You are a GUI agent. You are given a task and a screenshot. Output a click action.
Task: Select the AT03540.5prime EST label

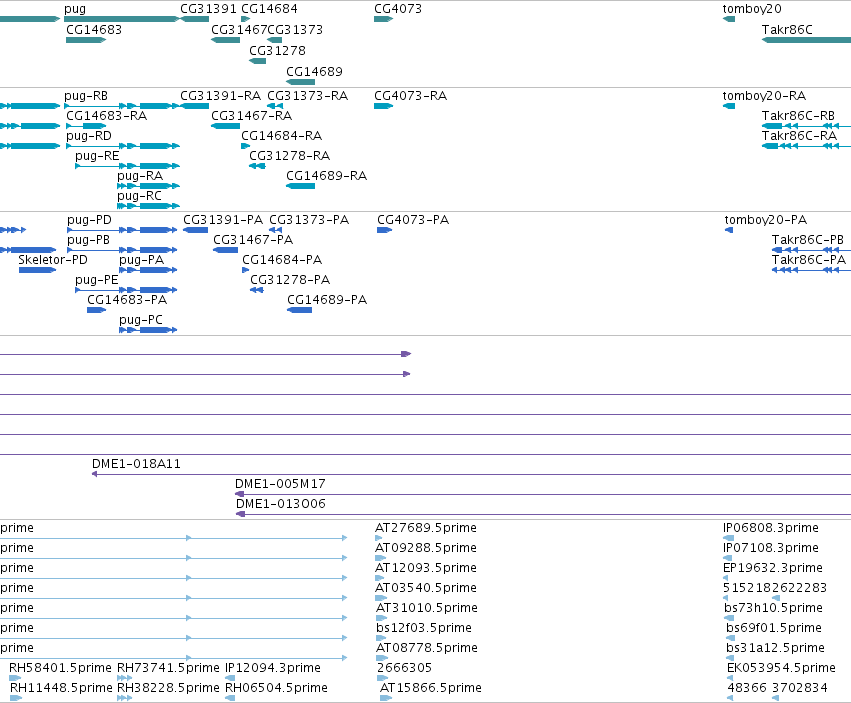tap(426, 588)
